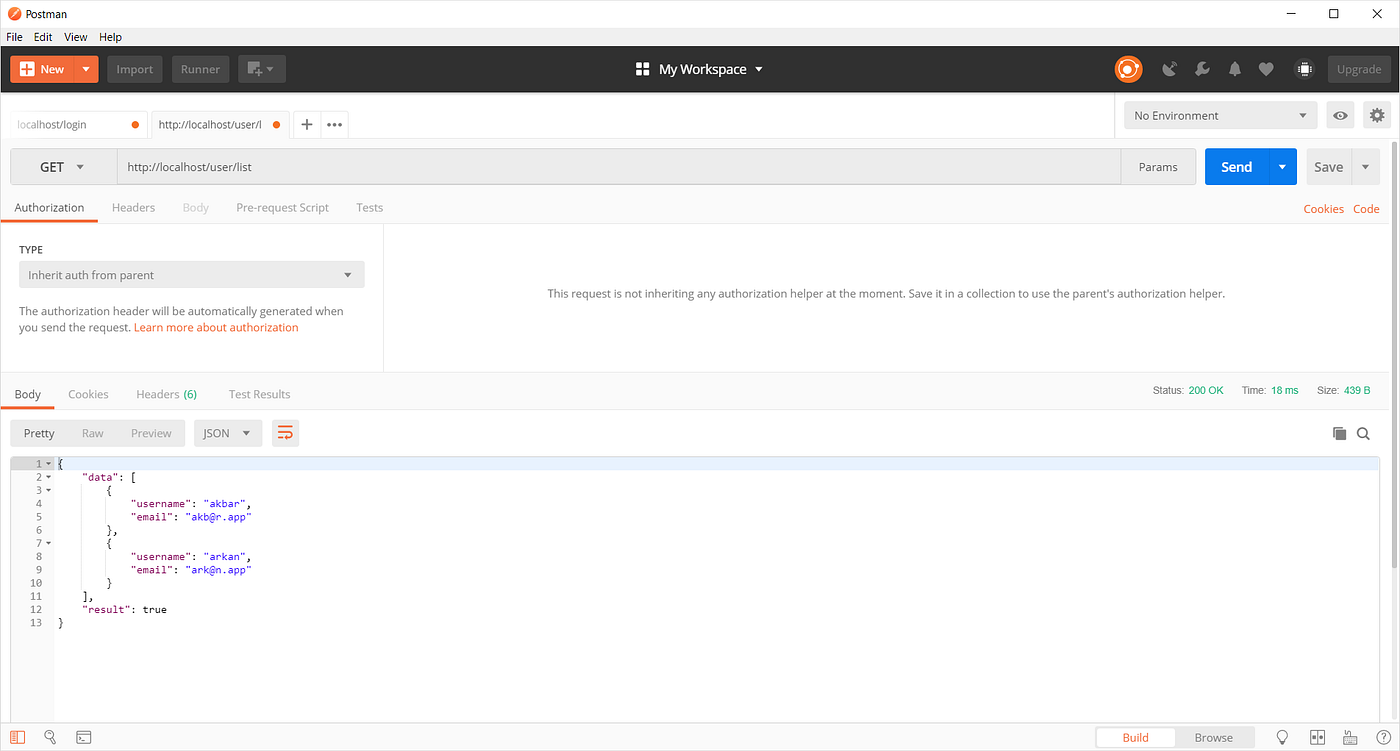Screen dimensions: 1400x751
Task: Toggle wrap lines in the response viewer
Action: pyautogui.click(x=285, y=432)
